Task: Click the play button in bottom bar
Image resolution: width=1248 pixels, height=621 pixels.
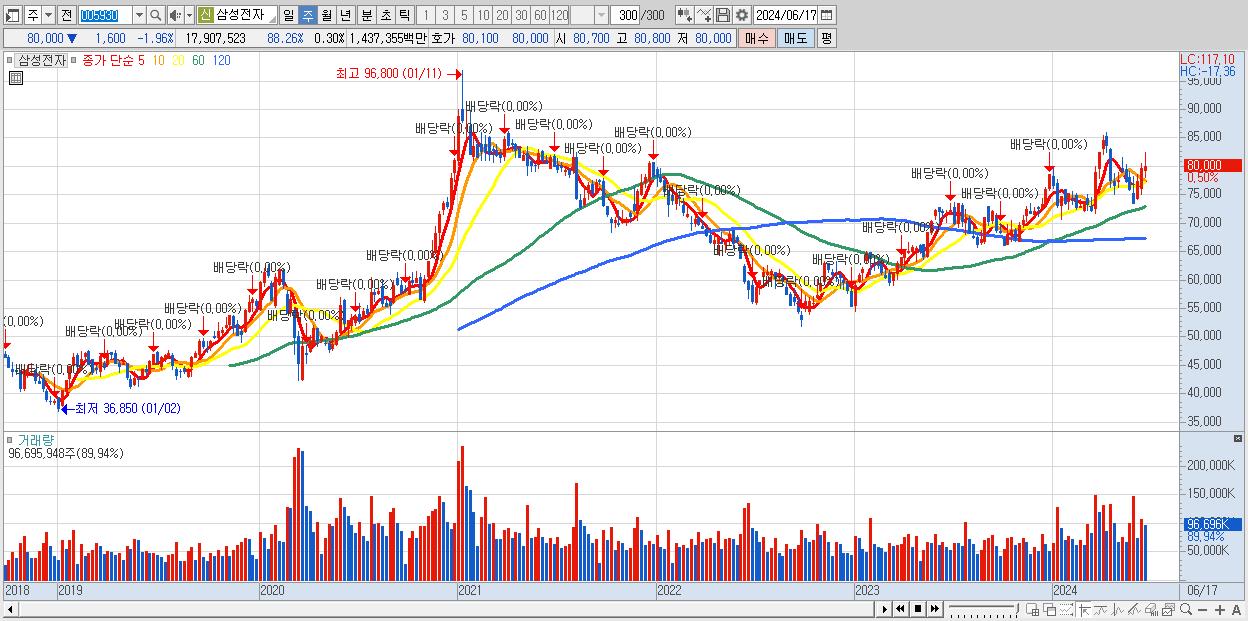Action: pos(884,609)
